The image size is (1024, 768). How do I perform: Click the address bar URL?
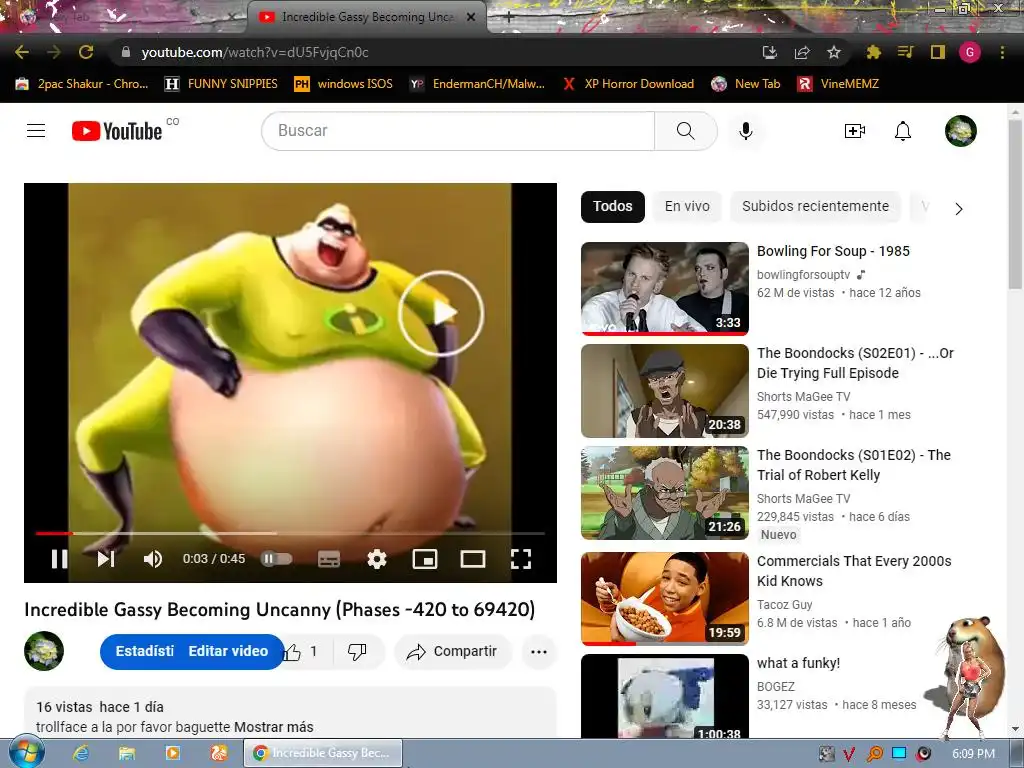[x=255, y=52]
